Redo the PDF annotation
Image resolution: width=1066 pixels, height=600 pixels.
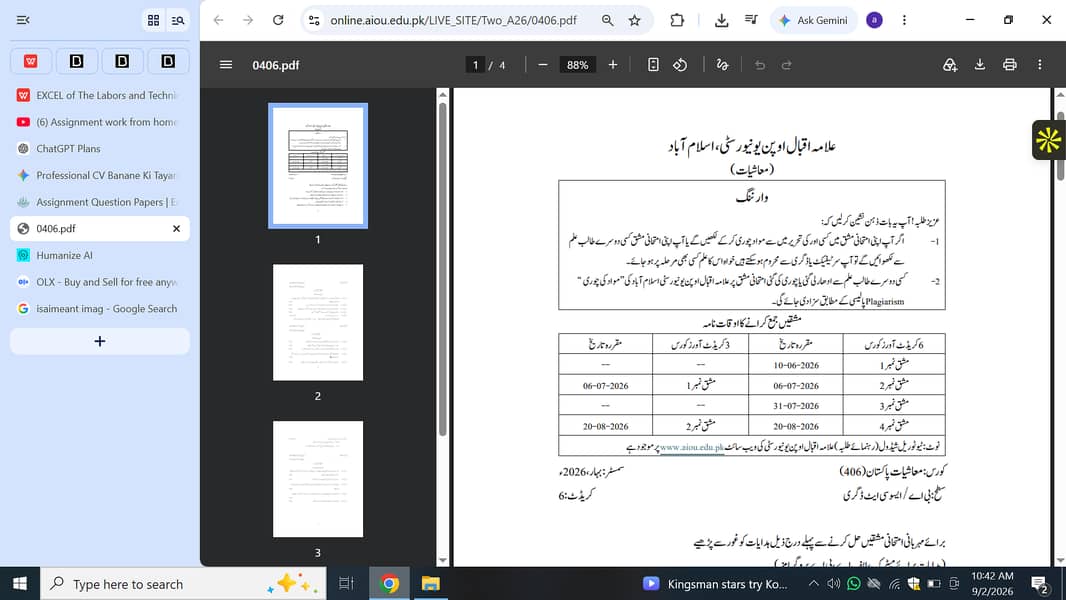787,65
